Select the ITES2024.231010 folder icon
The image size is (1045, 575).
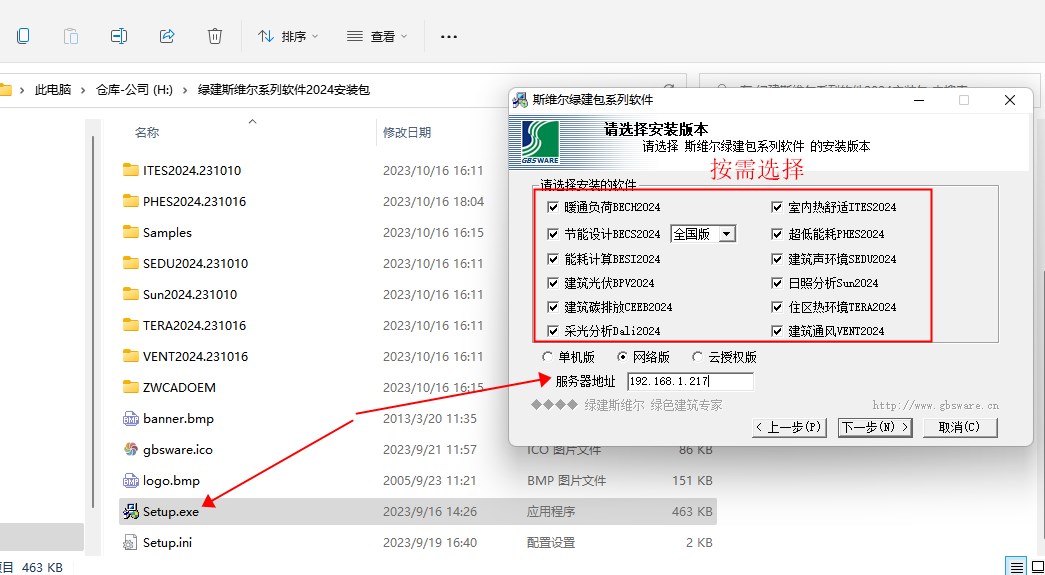pos(131,170)
